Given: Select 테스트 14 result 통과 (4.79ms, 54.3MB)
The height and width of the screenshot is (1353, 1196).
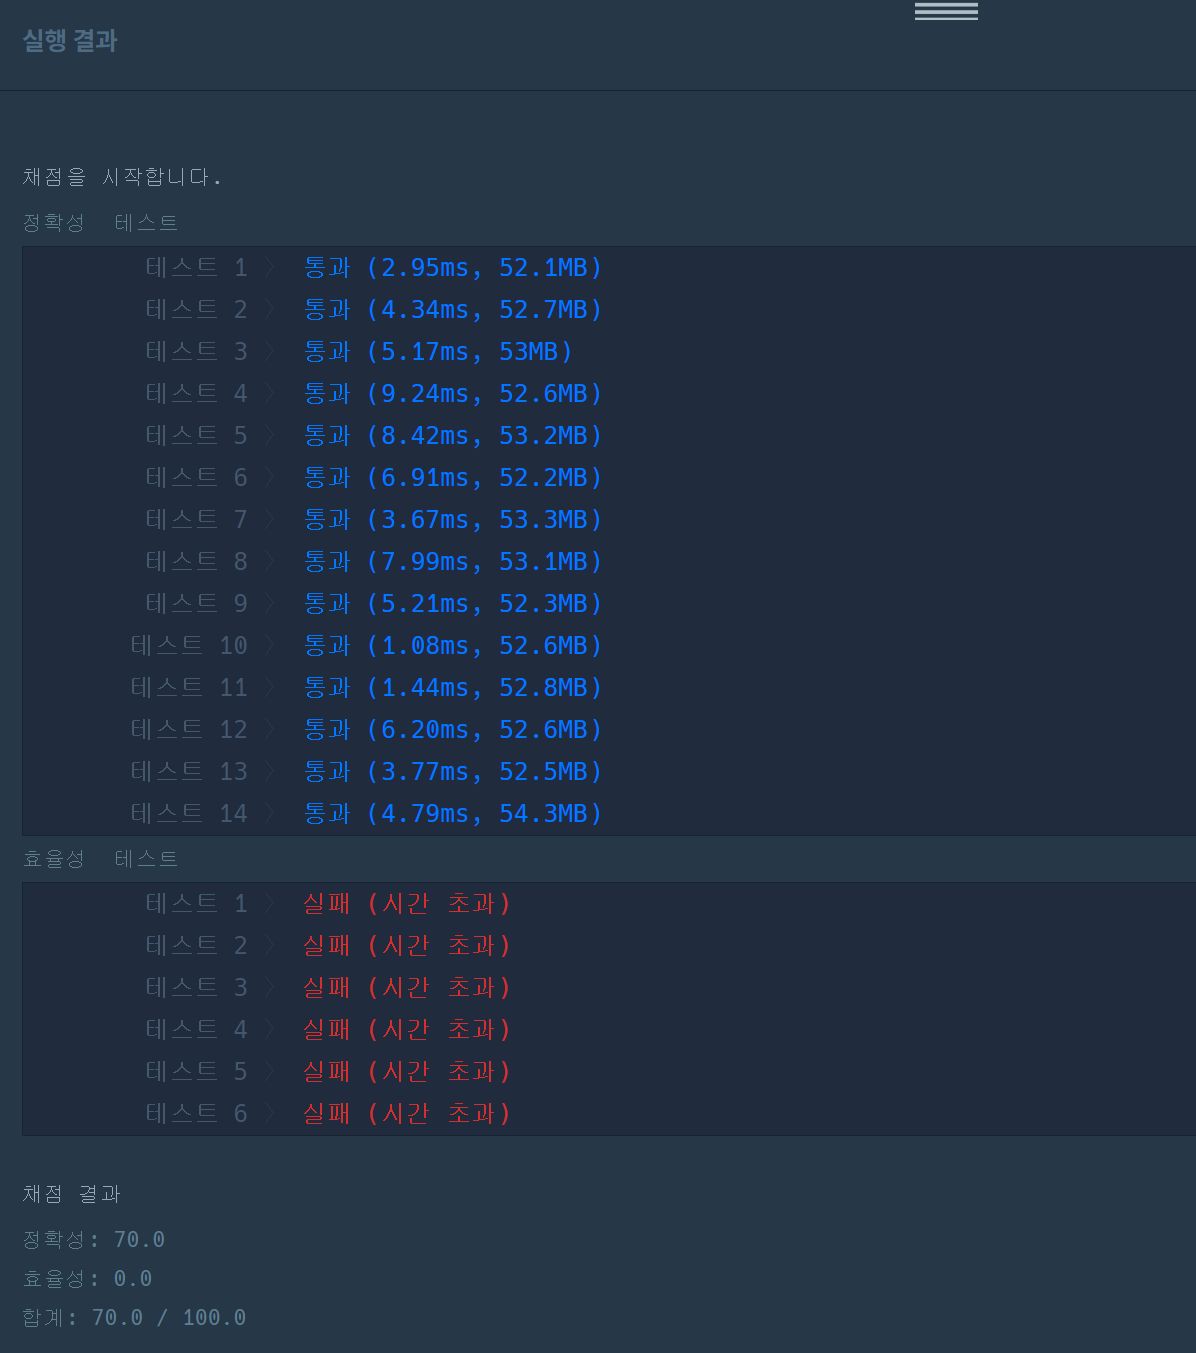Looking at the screenshot, I should tap(453, 813).
